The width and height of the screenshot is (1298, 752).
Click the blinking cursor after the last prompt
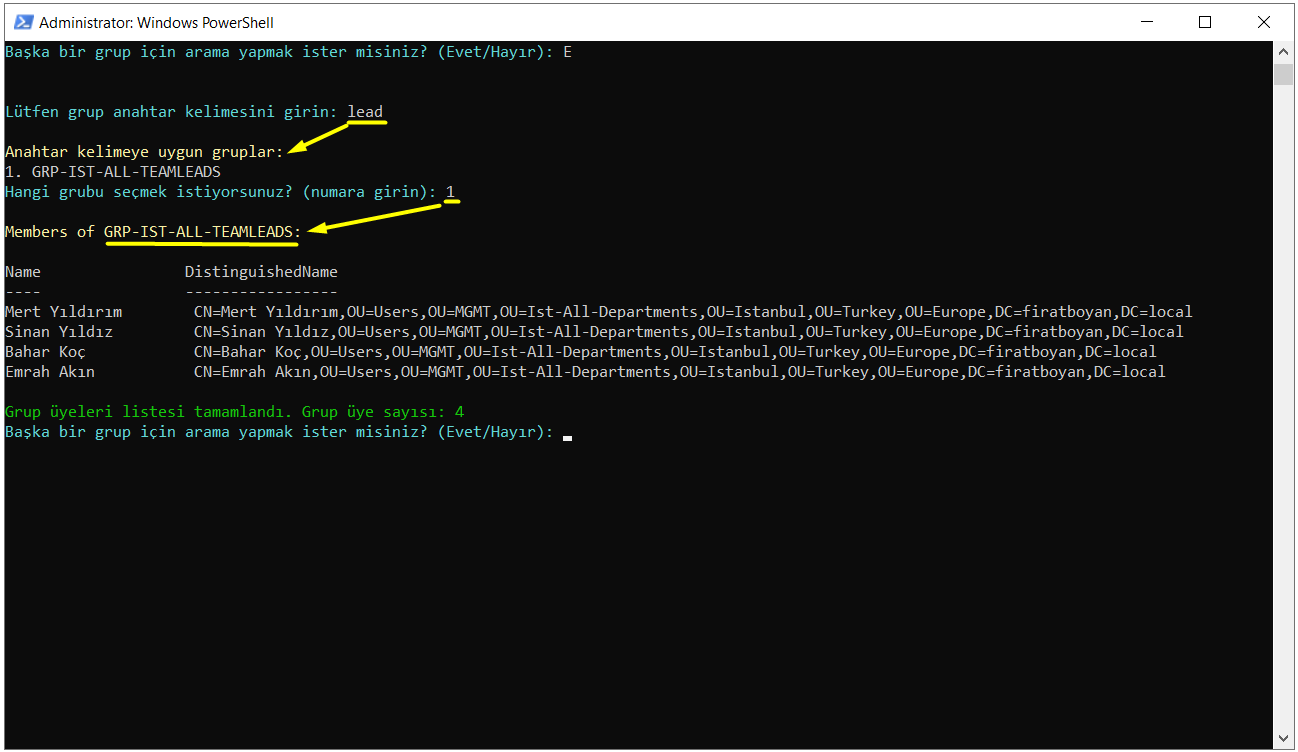pos(567,436)
